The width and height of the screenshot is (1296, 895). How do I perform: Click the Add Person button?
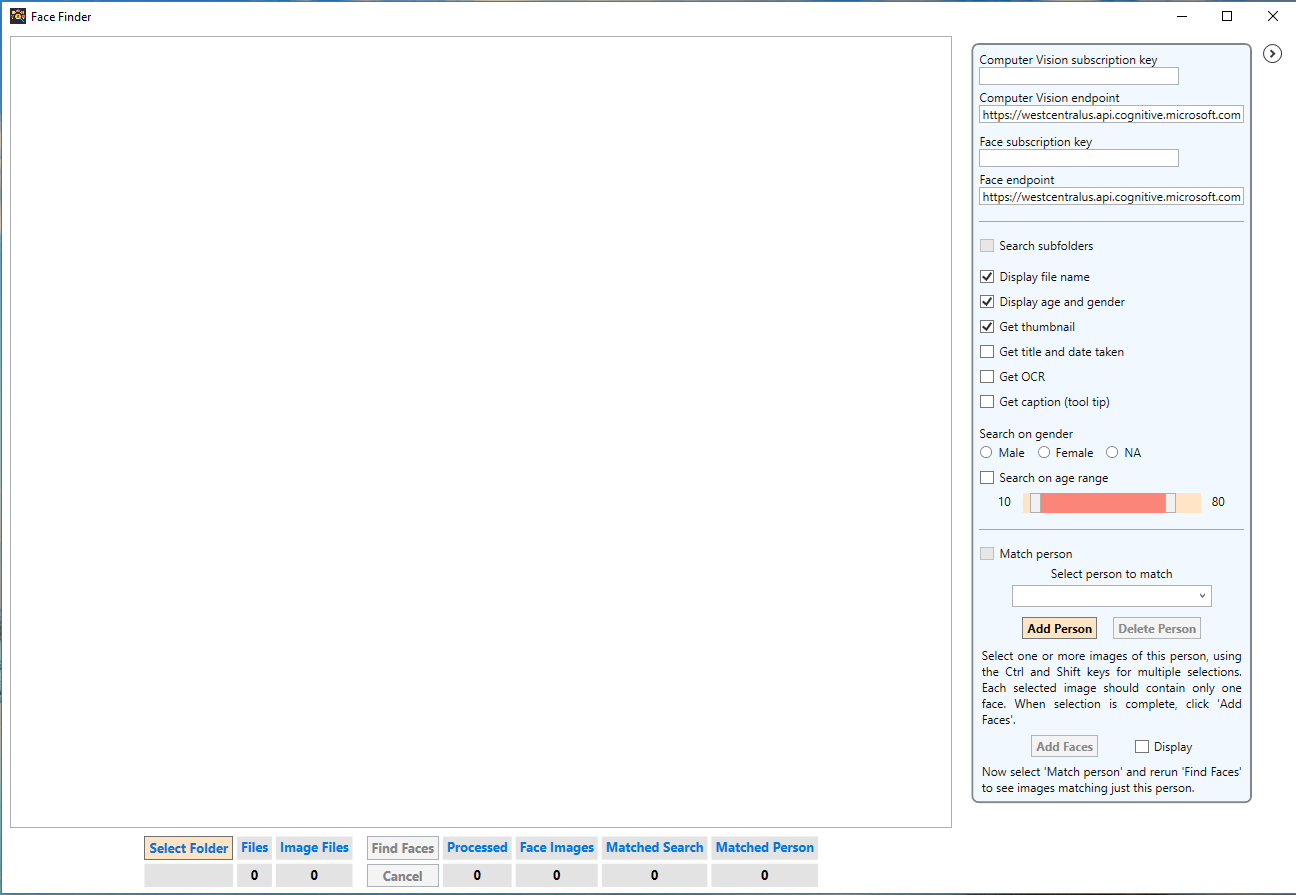click(x=1060, y=629)
